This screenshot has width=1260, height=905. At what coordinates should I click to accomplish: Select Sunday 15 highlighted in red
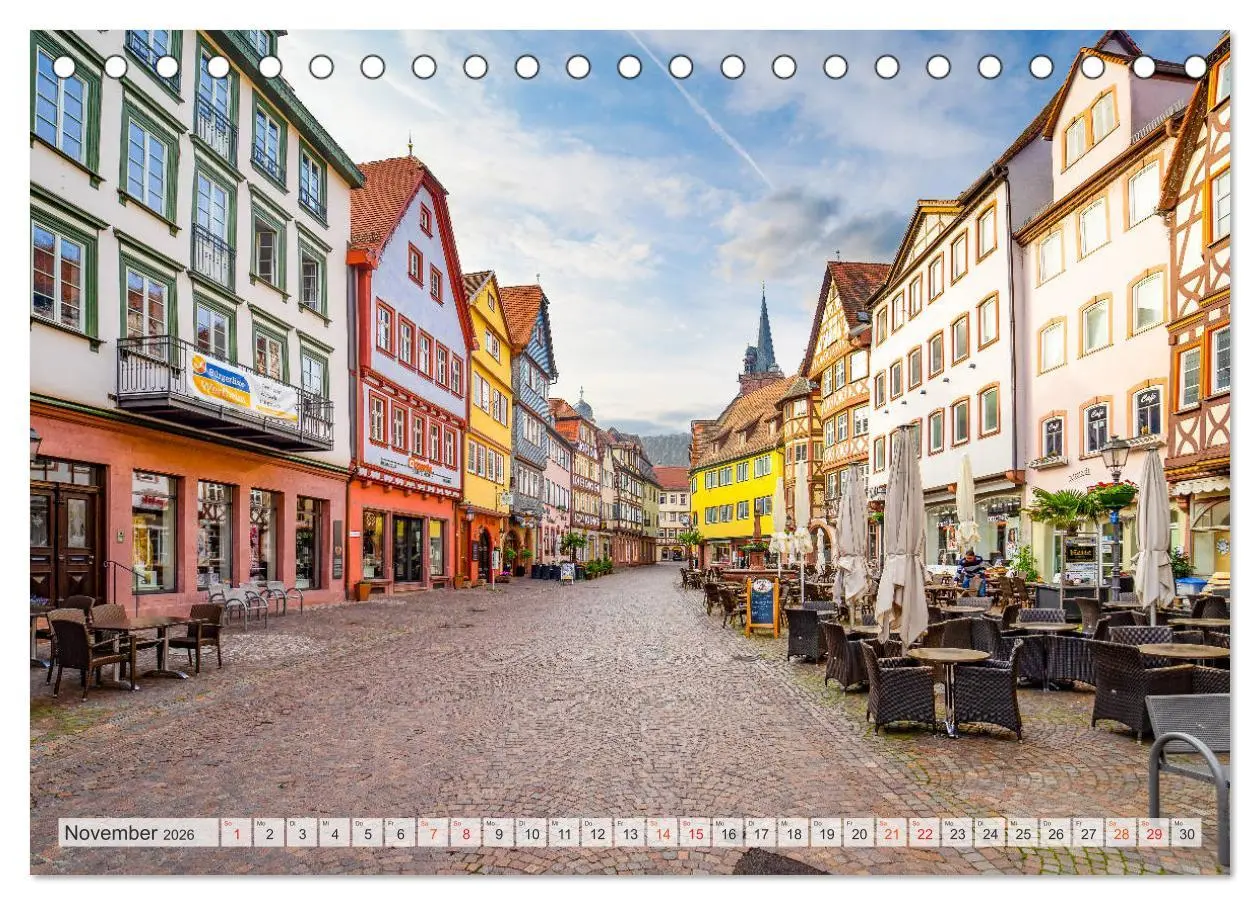click(x=695, y=833)
